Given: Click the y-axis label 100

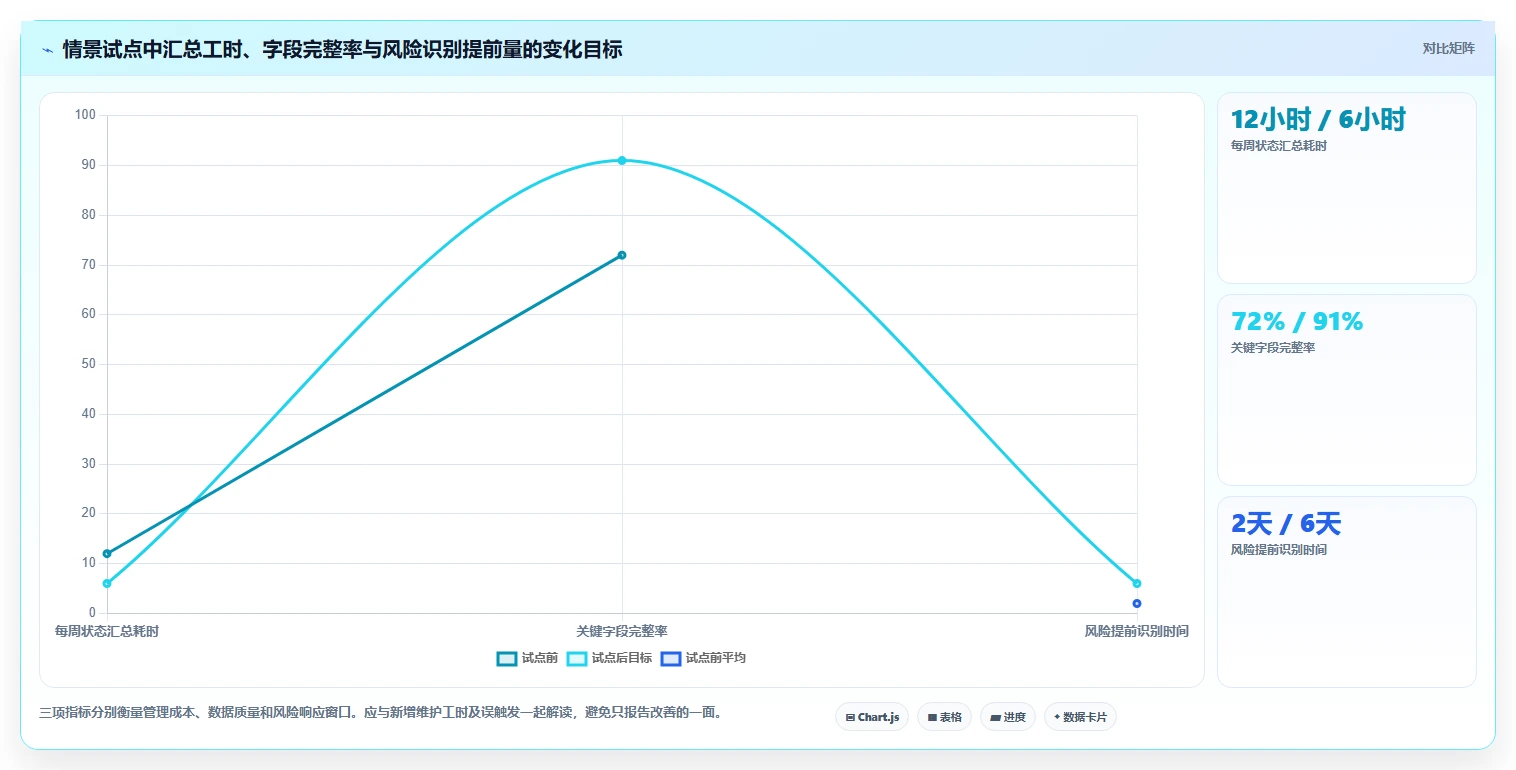Looking at the screenshot, I should coord(85,115).
